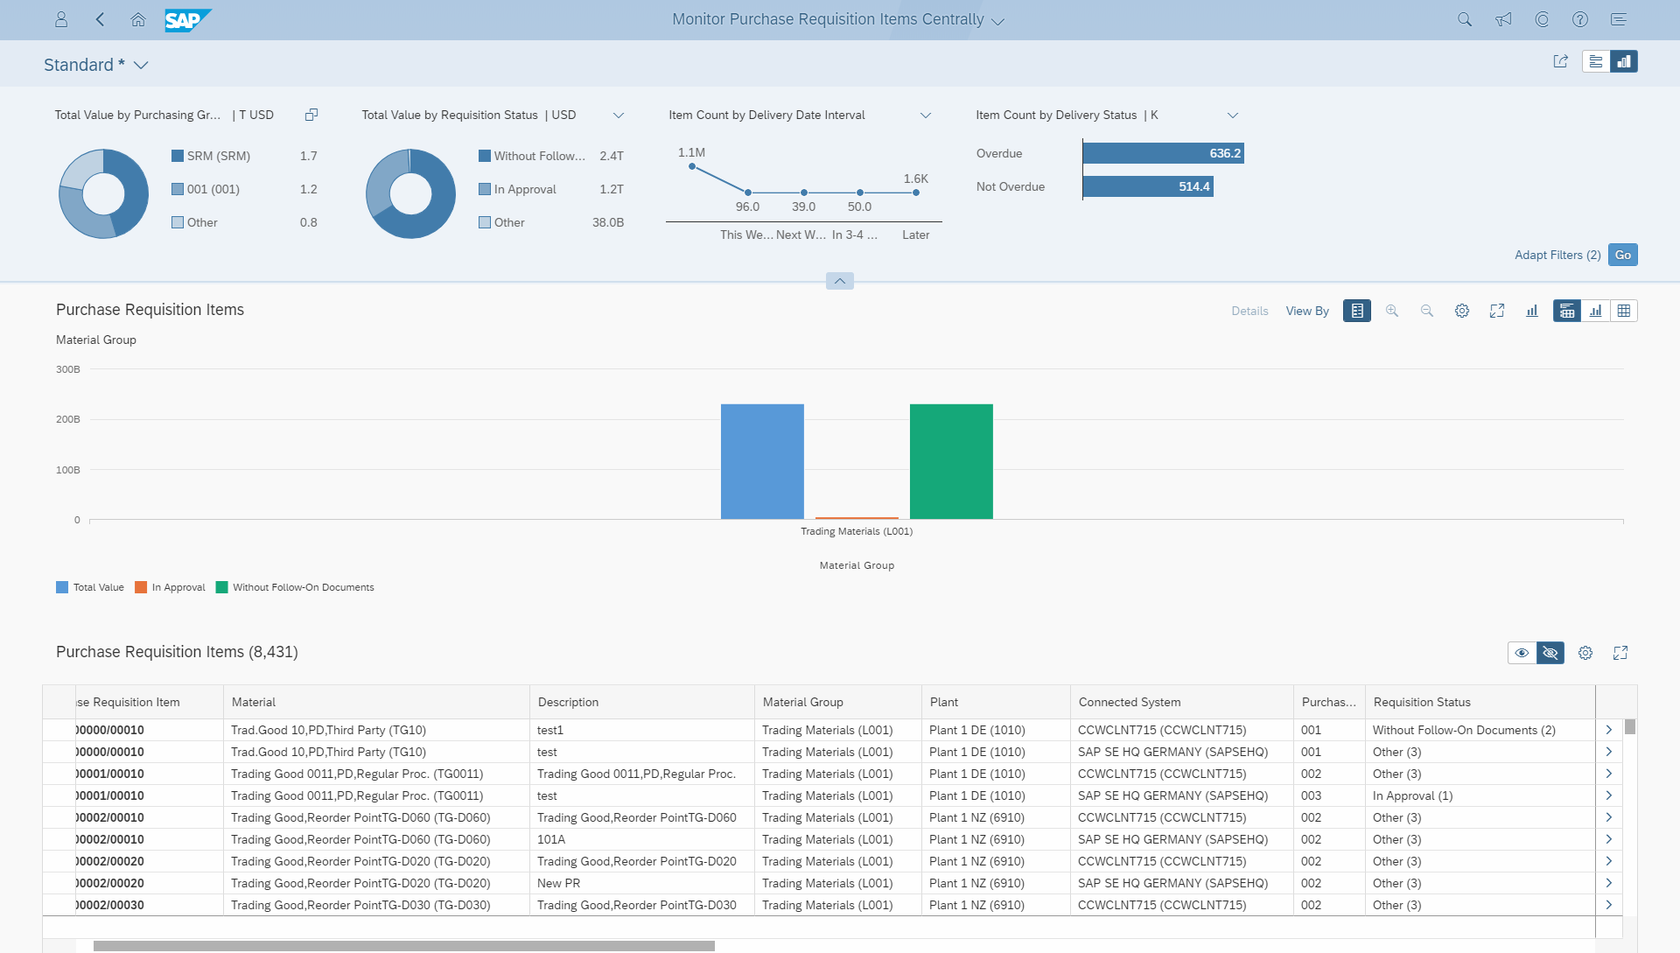Select the Not Overdue bar 514.4
1680x953 pixels.
pyautogui.click(x=1148, y=186)
